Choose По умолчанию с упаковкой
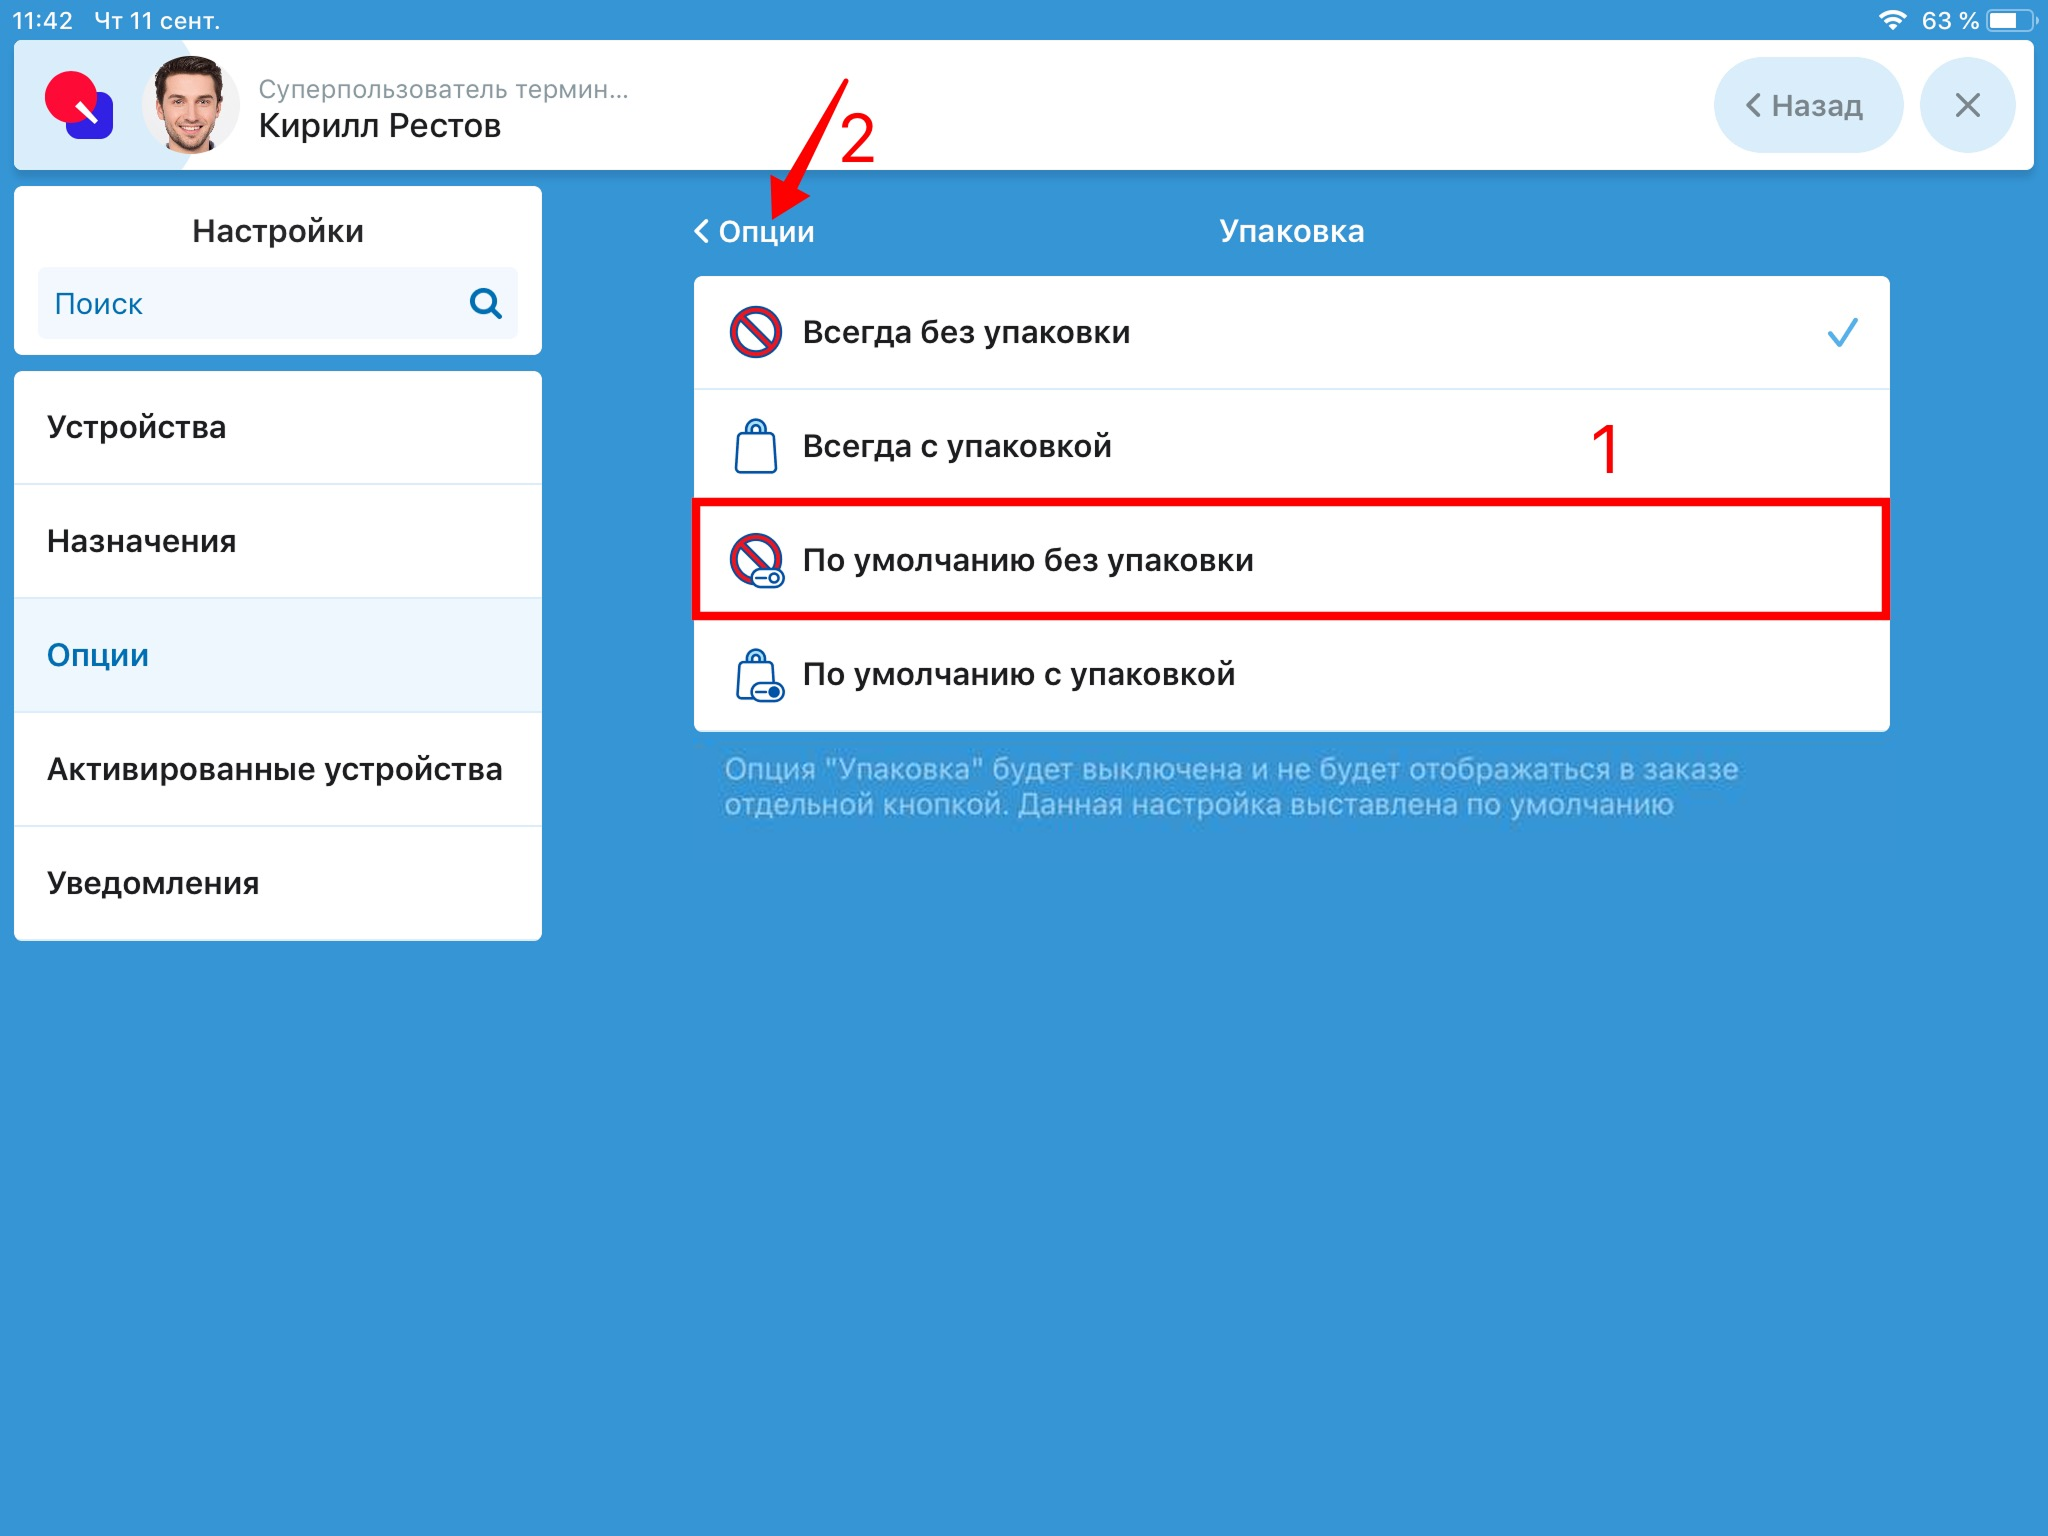Image resolution: width=2048 pixels, height=1536 pixels. click(x=1291, y=674)
